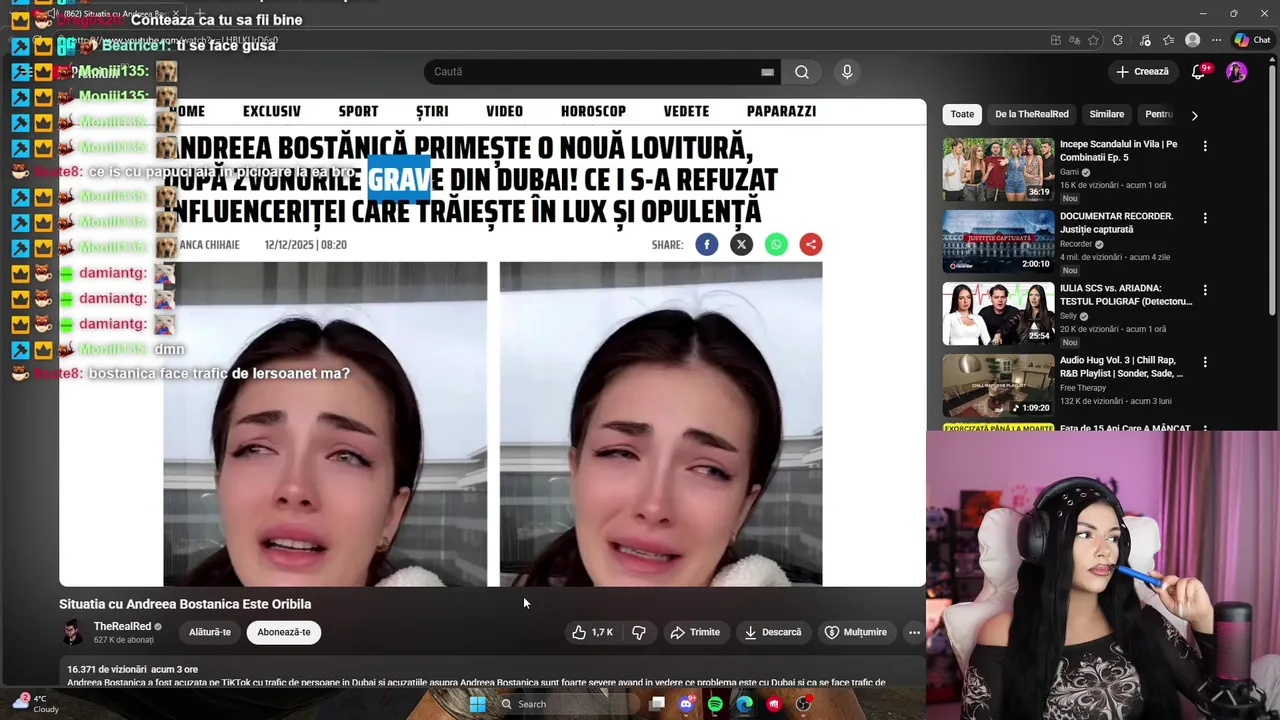Image resolution: width=1280 pixels, height=720 pixels.
Task: Click the video player area
Action: tap(493, 342)
